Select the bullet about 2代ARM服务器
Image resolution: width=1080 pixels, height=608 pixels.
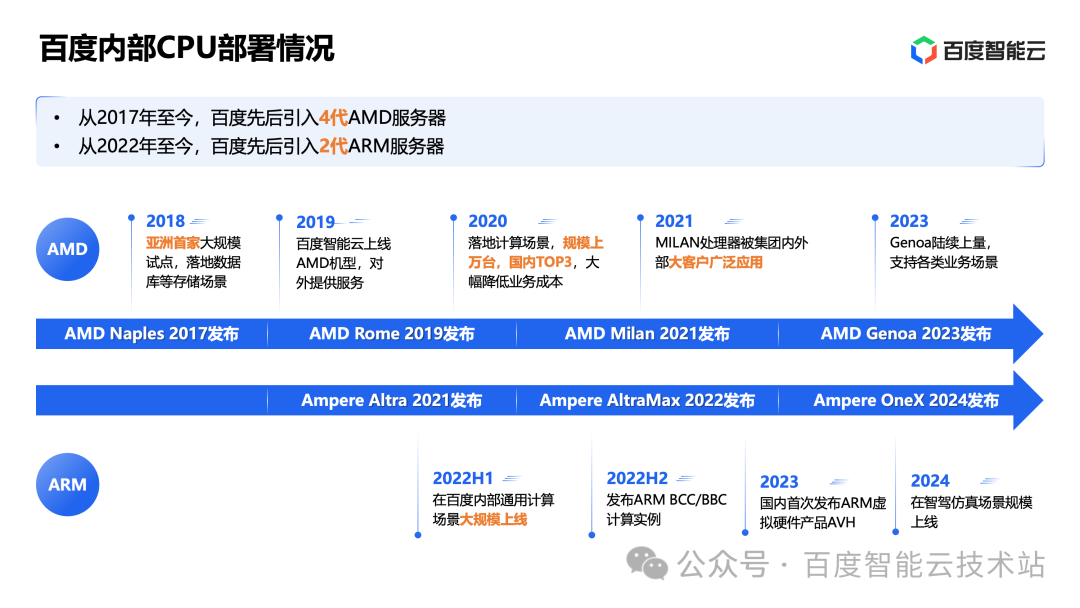point(261,146)
